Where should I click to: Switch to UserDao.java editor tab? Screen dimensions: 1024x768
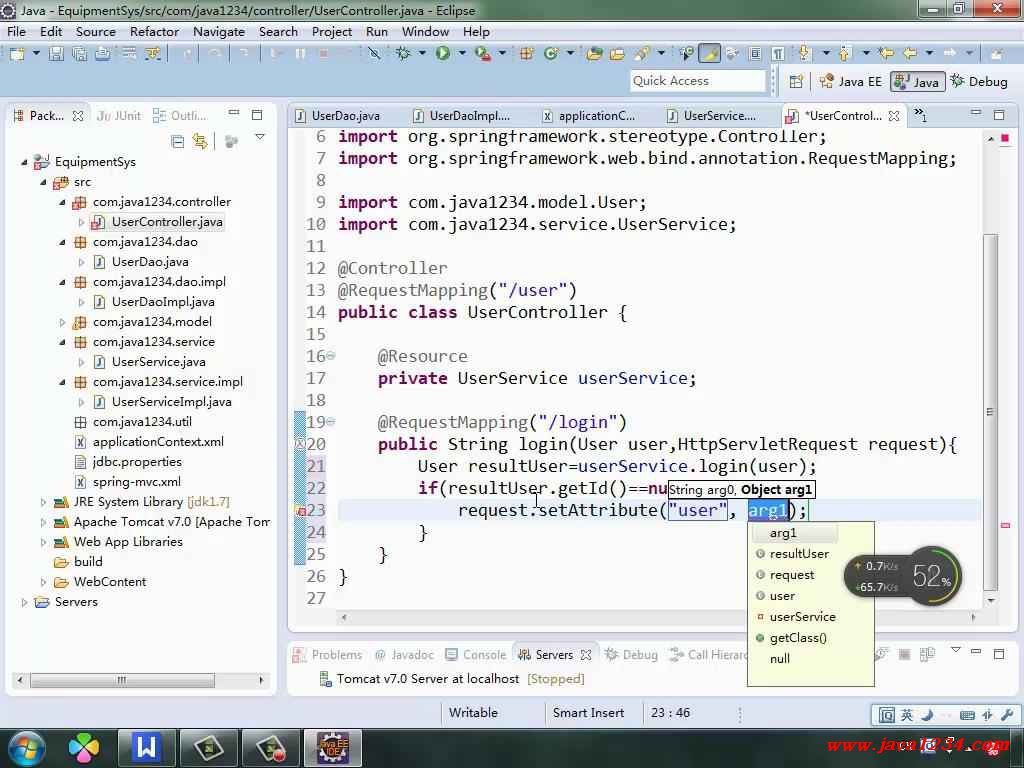[x=338, y=116]
